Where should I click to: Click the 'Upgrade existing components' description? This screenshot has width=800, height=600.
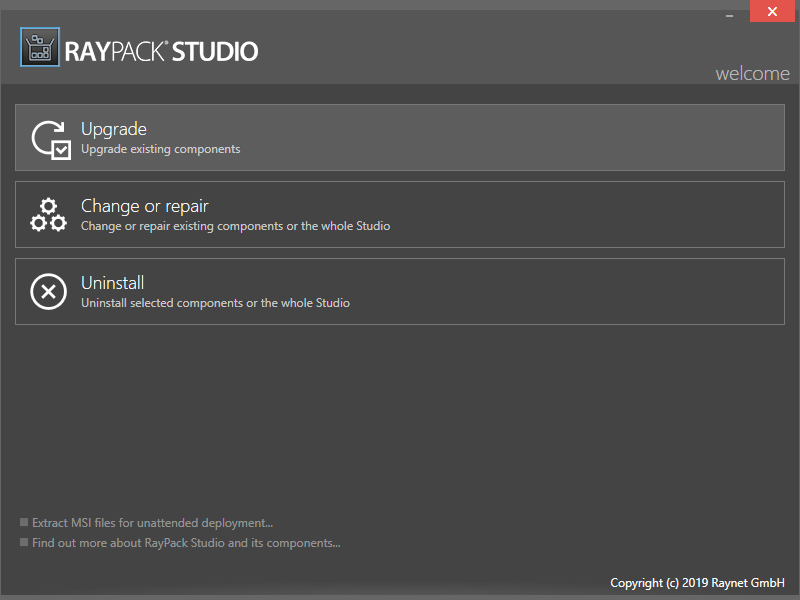coord(160,149)
